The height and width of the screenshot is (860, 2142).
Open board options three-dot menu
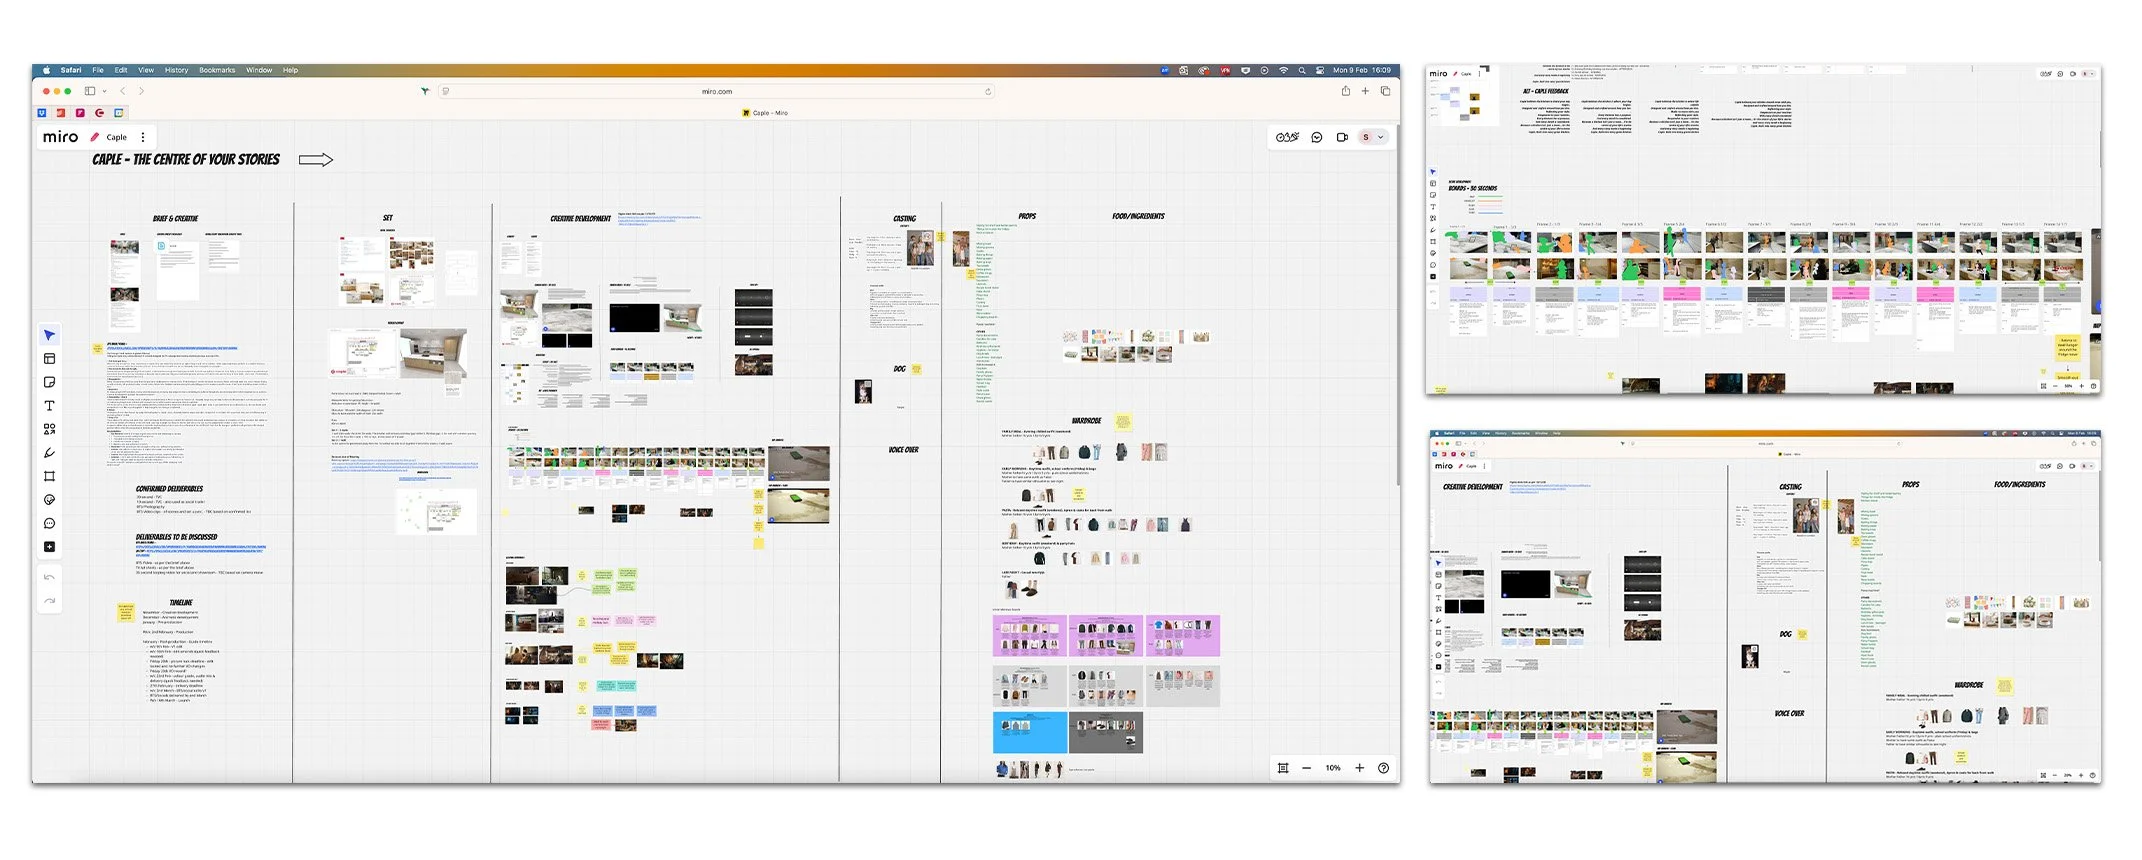143,137
